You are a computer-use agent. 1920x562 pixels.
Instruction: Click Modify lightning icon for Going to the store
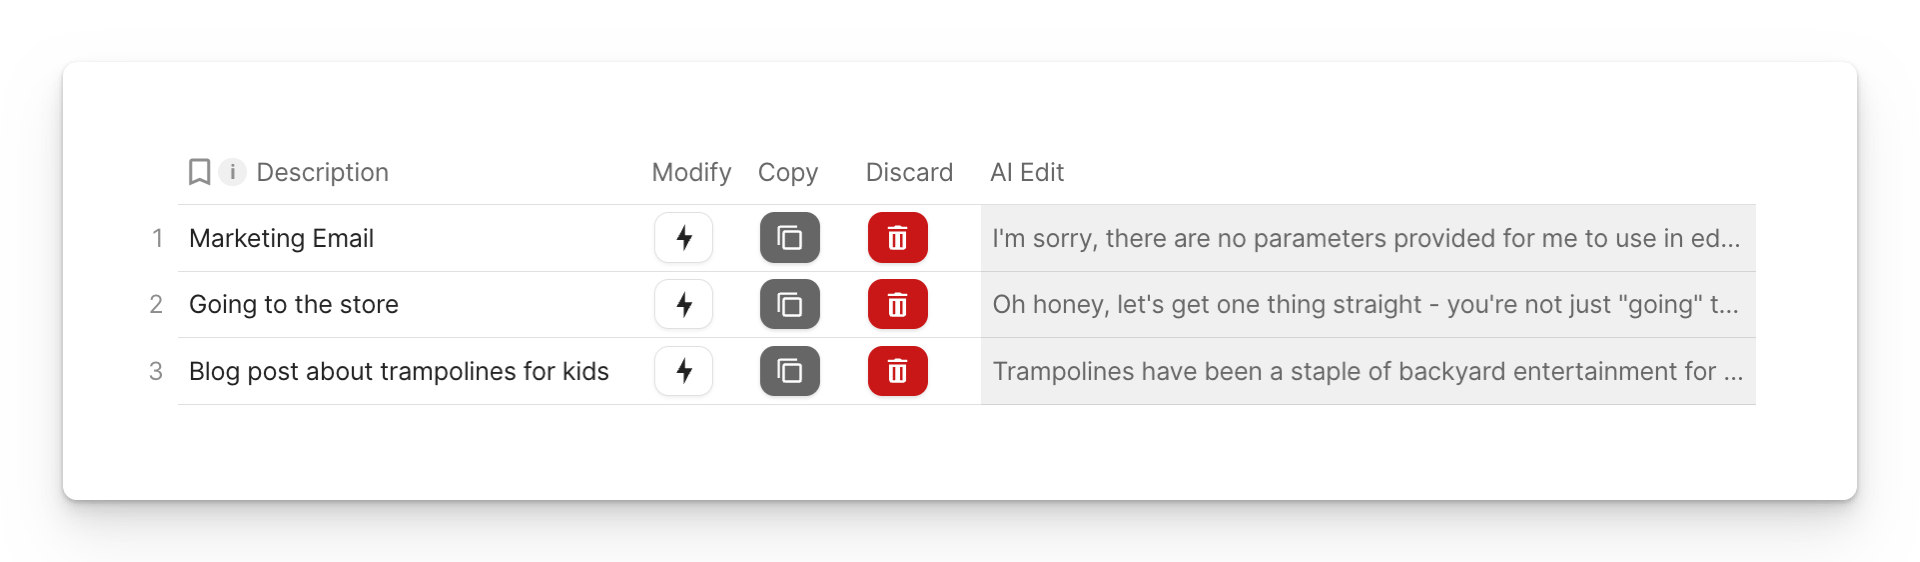(684, 304)
